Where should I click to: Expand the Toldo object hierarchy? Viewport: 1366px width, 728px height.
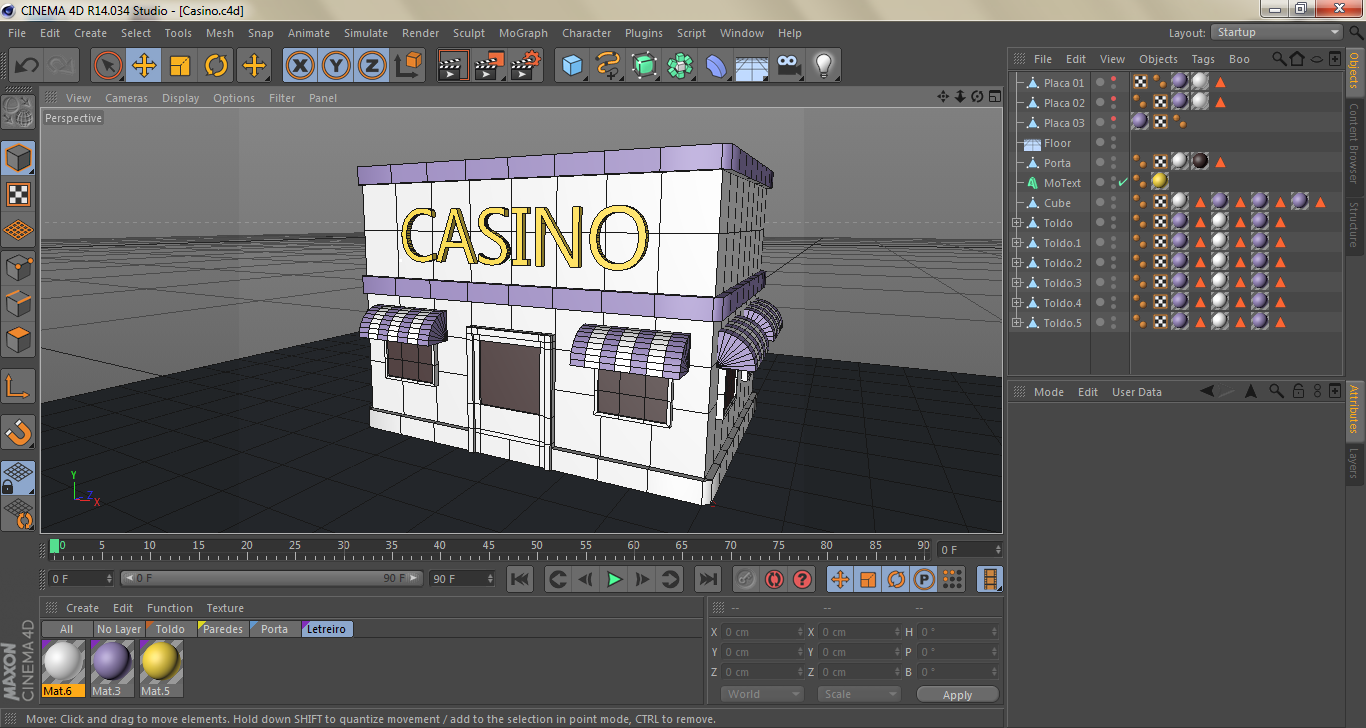point(1014,222)
